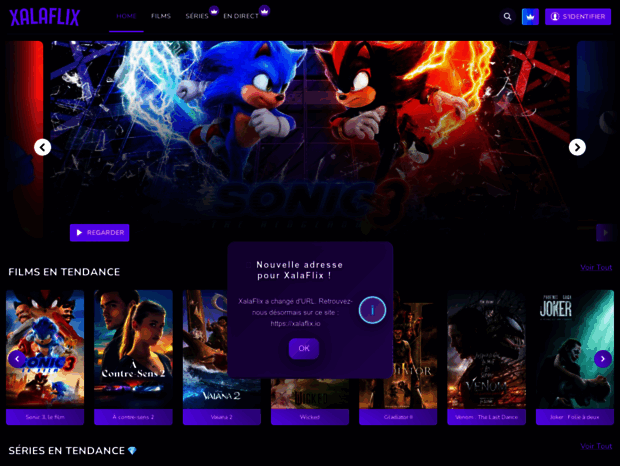Click the https://xalaflix.io URL text in popup
Viewport: 620px width, 466px height.
[295, 323]
